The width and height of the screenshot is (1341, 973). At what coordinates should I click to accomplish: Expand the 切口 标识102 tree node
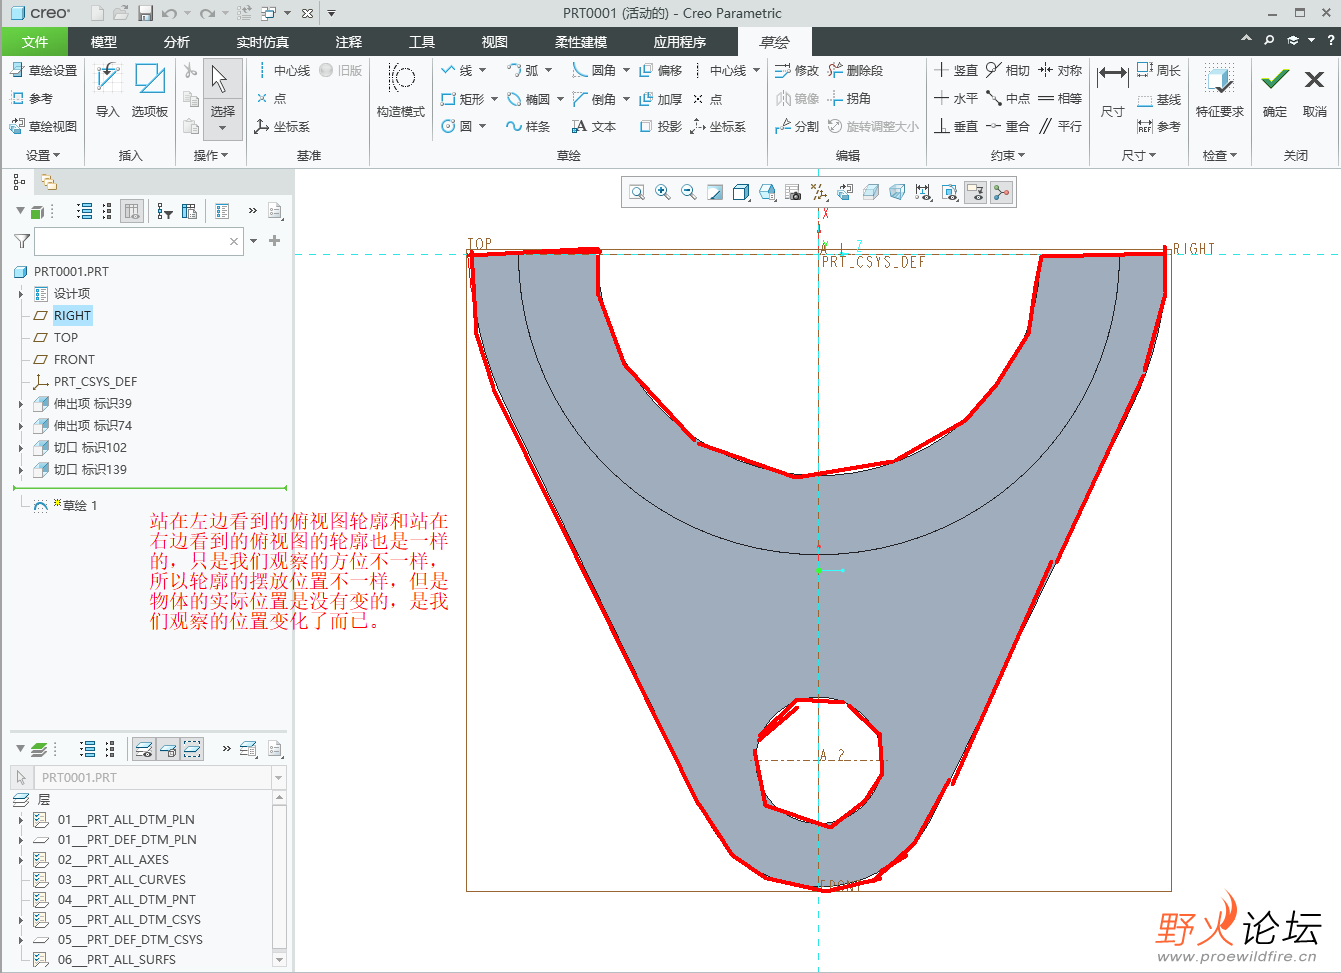tap(21, 448)
